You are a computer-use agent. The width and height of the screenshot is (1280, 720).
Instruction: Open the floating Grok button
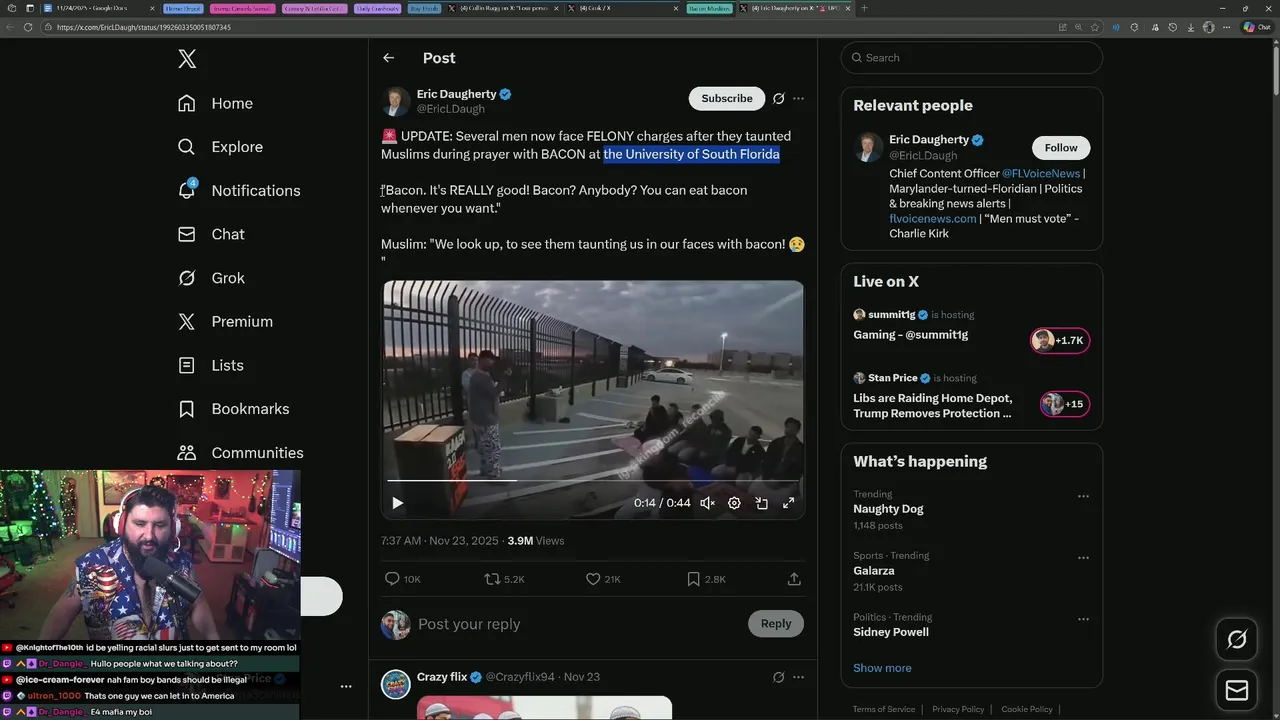pos(1237,640)
